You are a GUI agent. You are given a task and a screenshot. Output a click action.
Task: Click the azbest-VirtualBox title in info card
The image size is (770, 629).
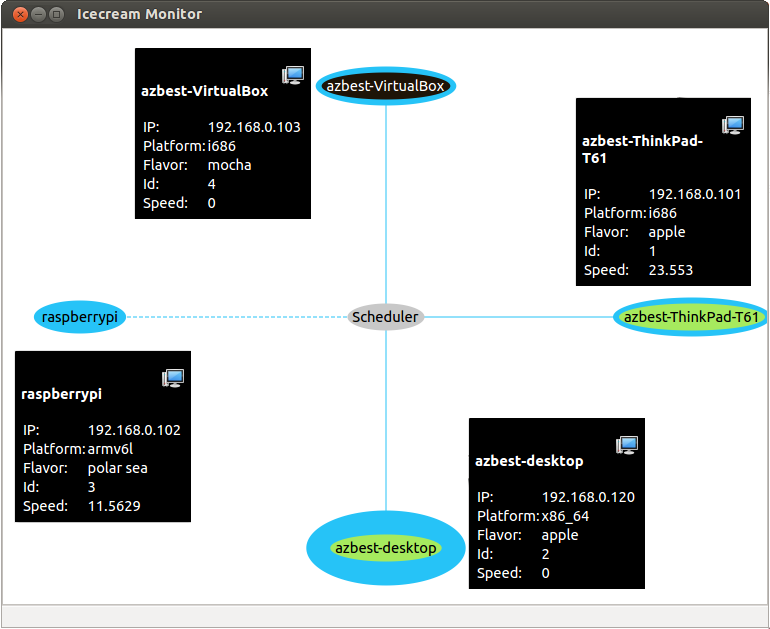click(x=204, y=91)
